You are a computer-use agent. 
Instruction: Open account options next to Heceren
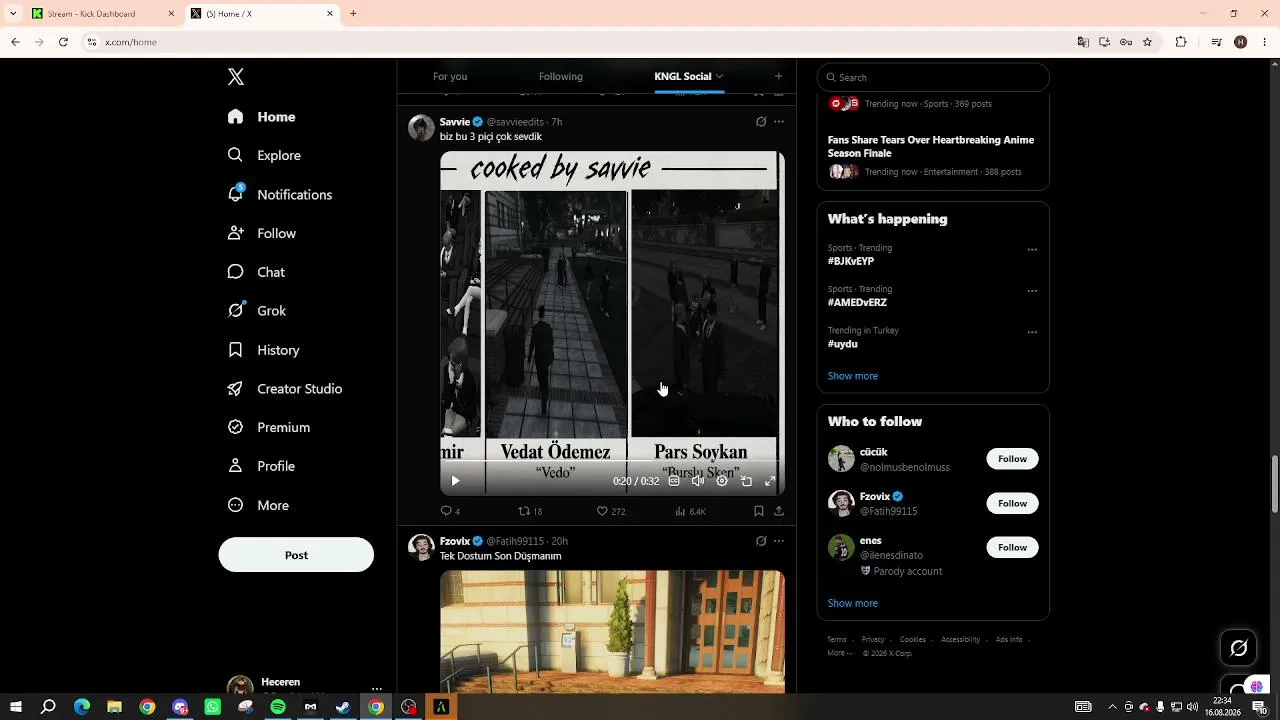[377, 689]
